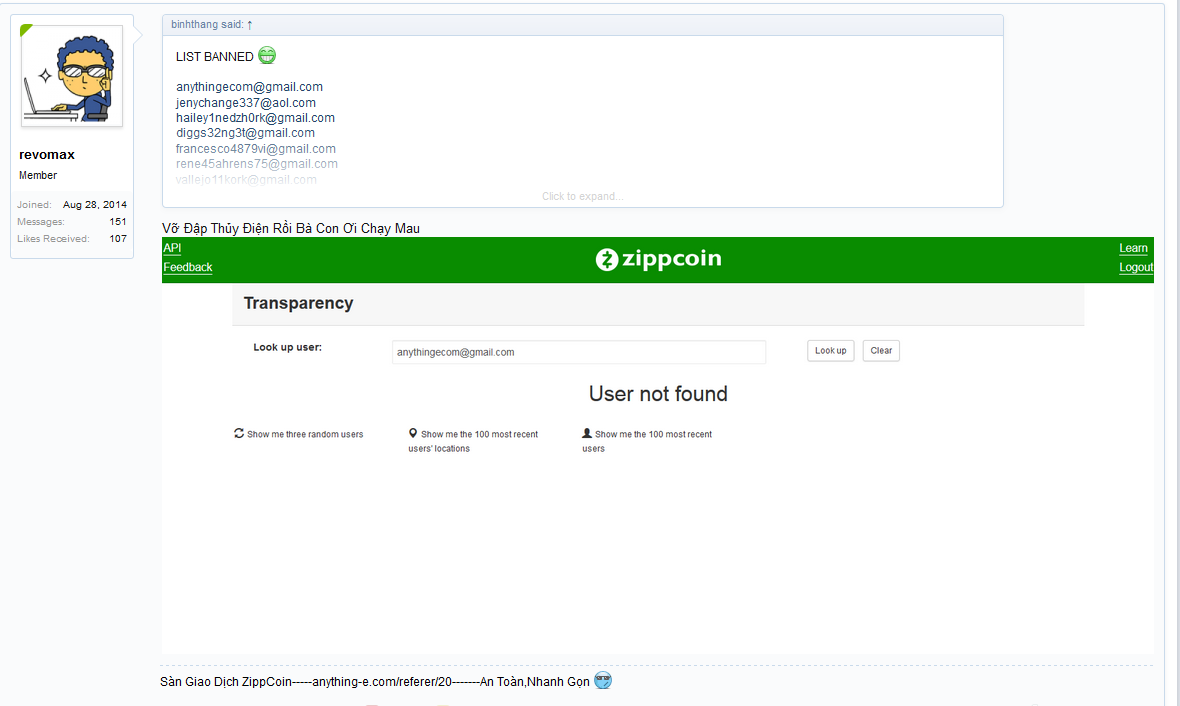Screen dimensions: 1180x706
Task: Click the email diggs32ng3t@gmail.com in the quote
Action: tap(245, 132)
